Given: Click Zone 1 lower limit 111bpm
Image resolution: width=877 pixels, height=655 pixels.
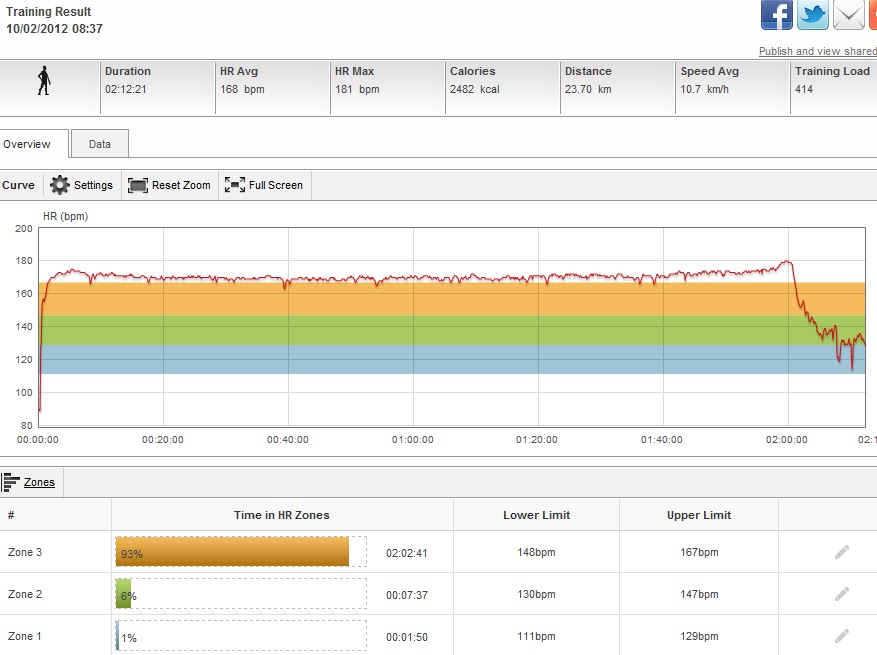Looking at the screenshot, I should coord(536,636).
